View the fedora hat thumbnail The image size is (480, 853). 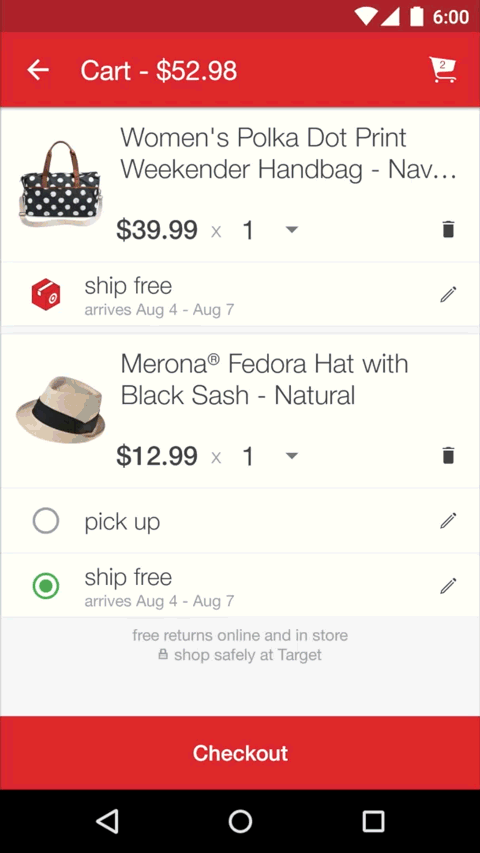click(x=60, y=409)
